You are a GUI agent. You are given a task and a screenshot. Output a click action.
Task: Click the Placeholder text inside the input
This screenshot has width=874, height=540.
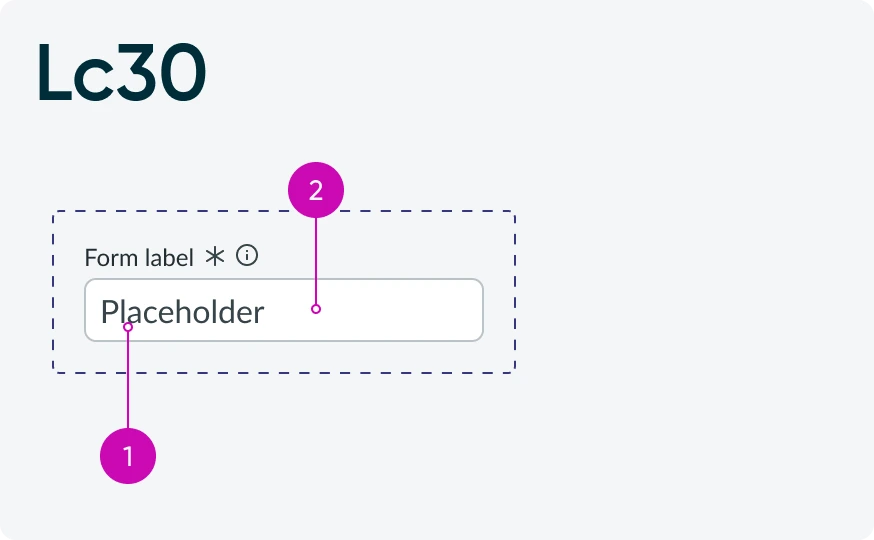click(182, 312)
